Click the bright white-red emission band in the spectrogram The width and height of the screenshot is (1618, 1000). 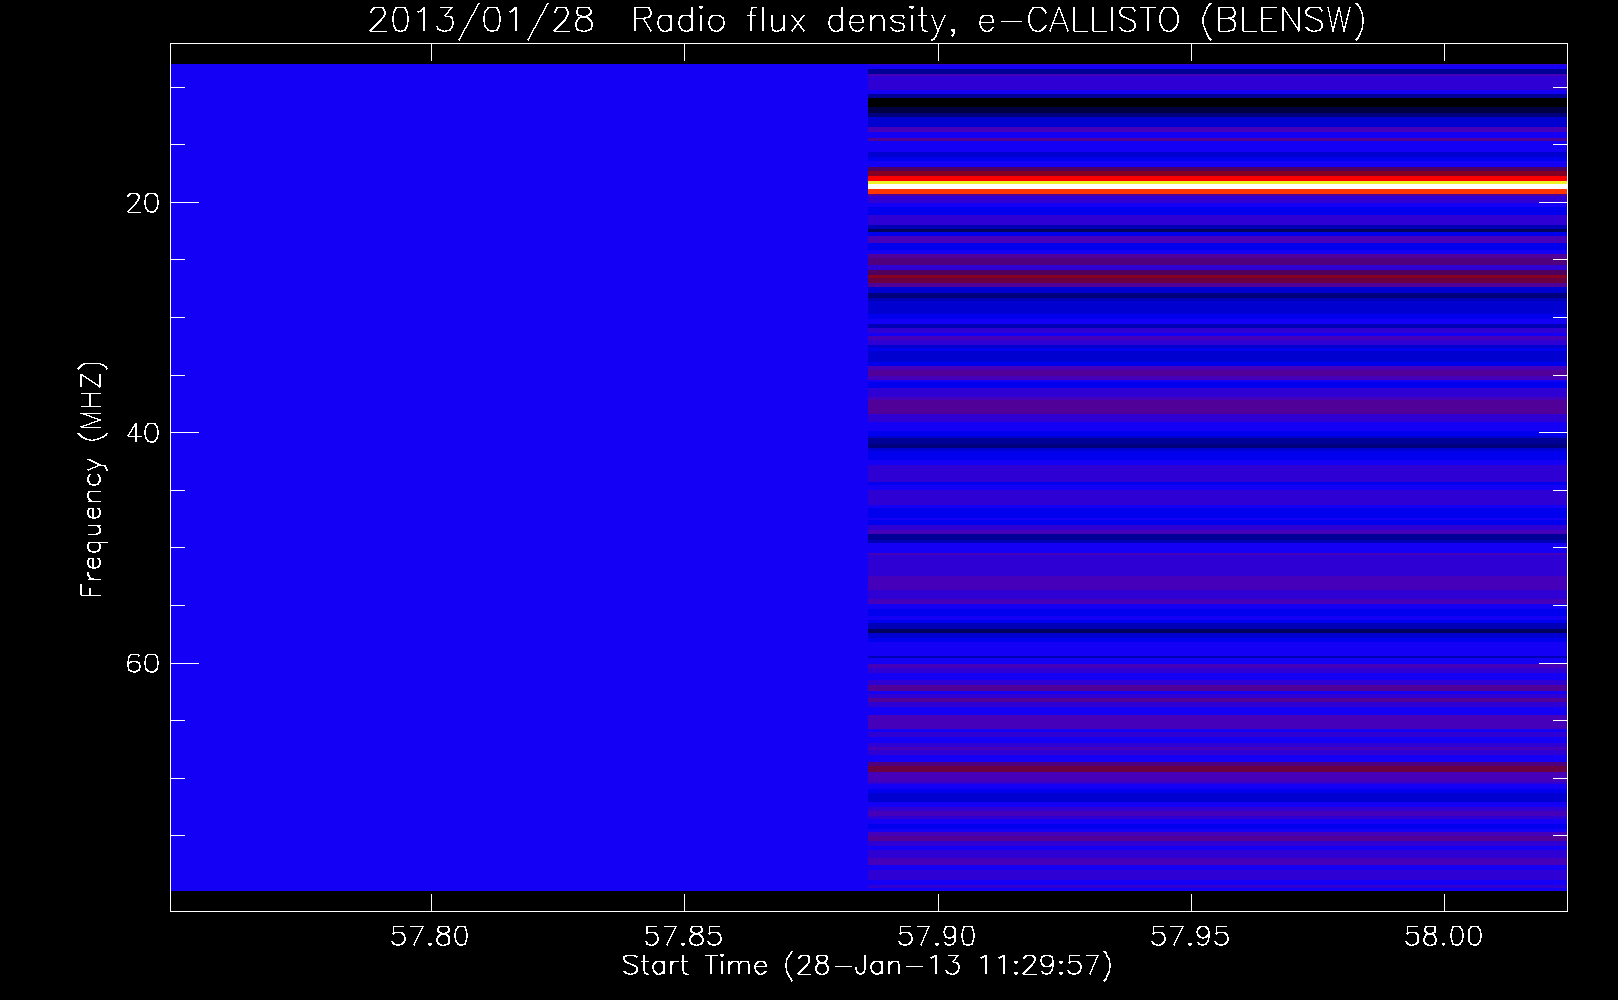pyautogui.click(x=1217, y=184)
